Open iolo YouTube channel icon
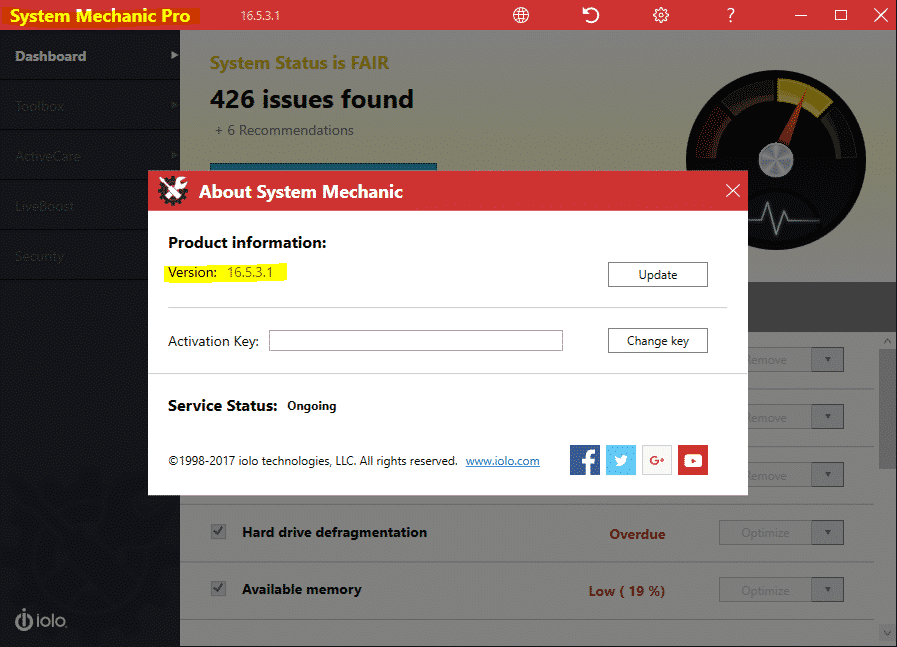 point(693,460)
